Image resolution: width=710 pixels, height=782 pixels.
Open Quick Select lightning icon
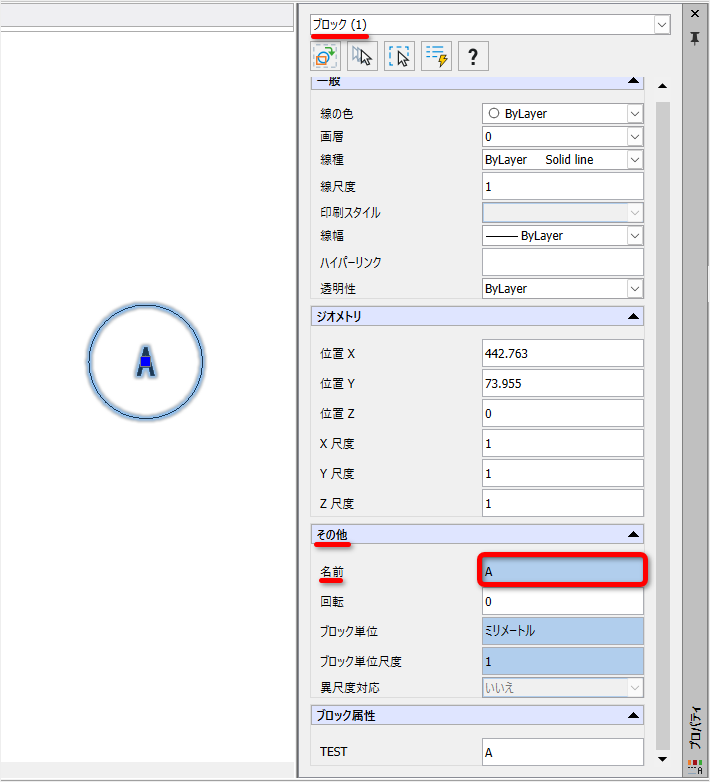click(436, 56)
